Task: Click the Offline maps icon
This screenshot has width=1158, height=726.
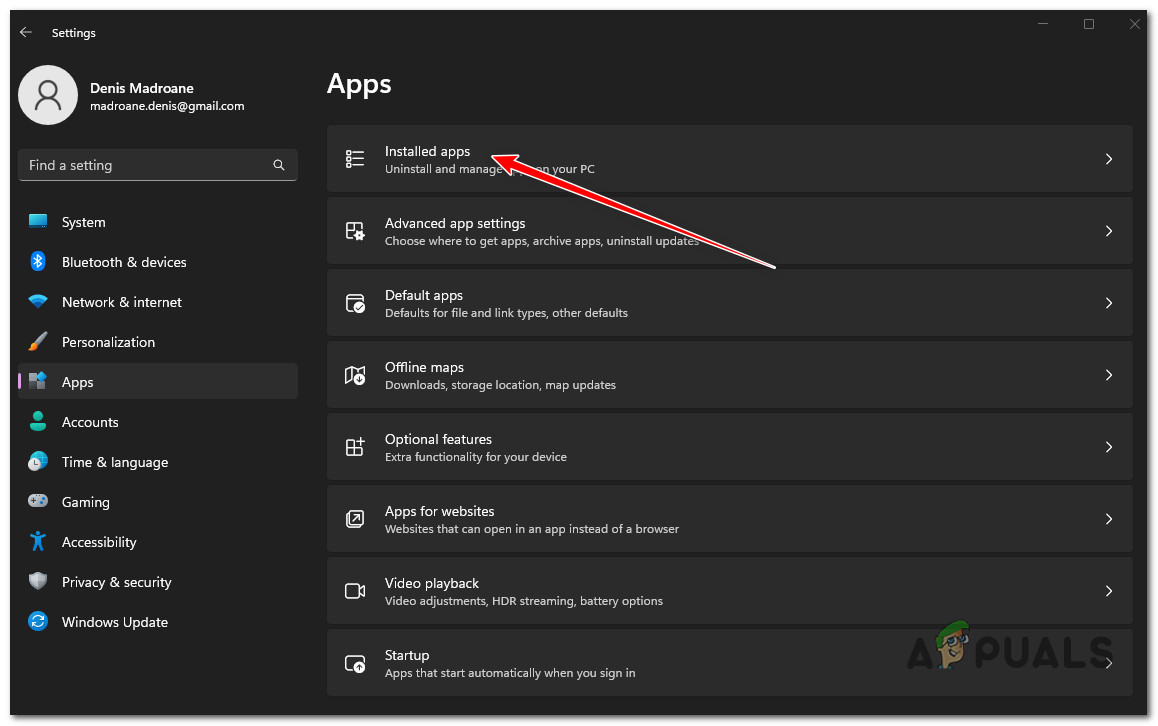Action: 355,374
